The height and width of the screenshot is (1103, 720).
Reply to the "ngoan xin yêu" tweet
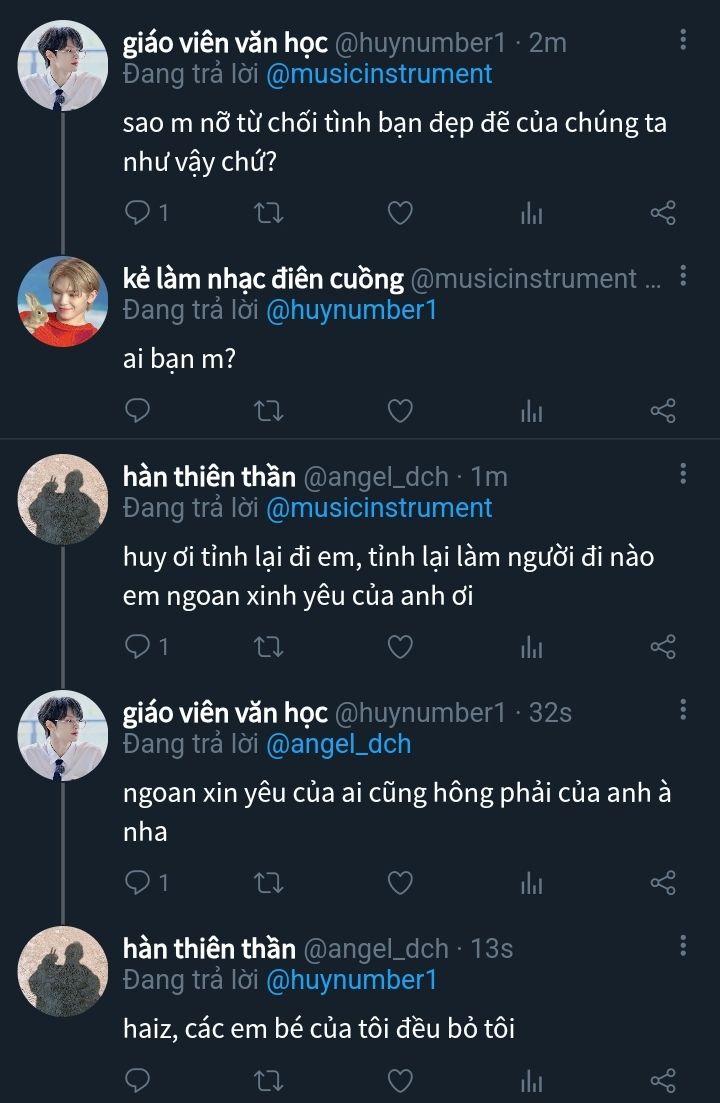click(x=139, y=882)
